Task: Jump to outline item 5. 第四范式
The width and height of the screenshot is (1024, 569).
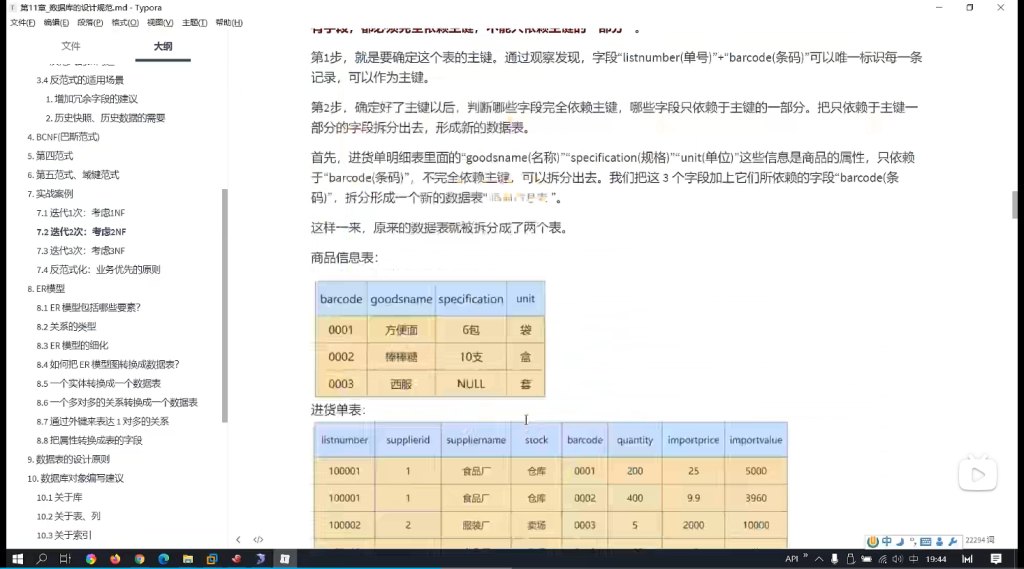Action: pyautogui.click(x=50, y=156)
